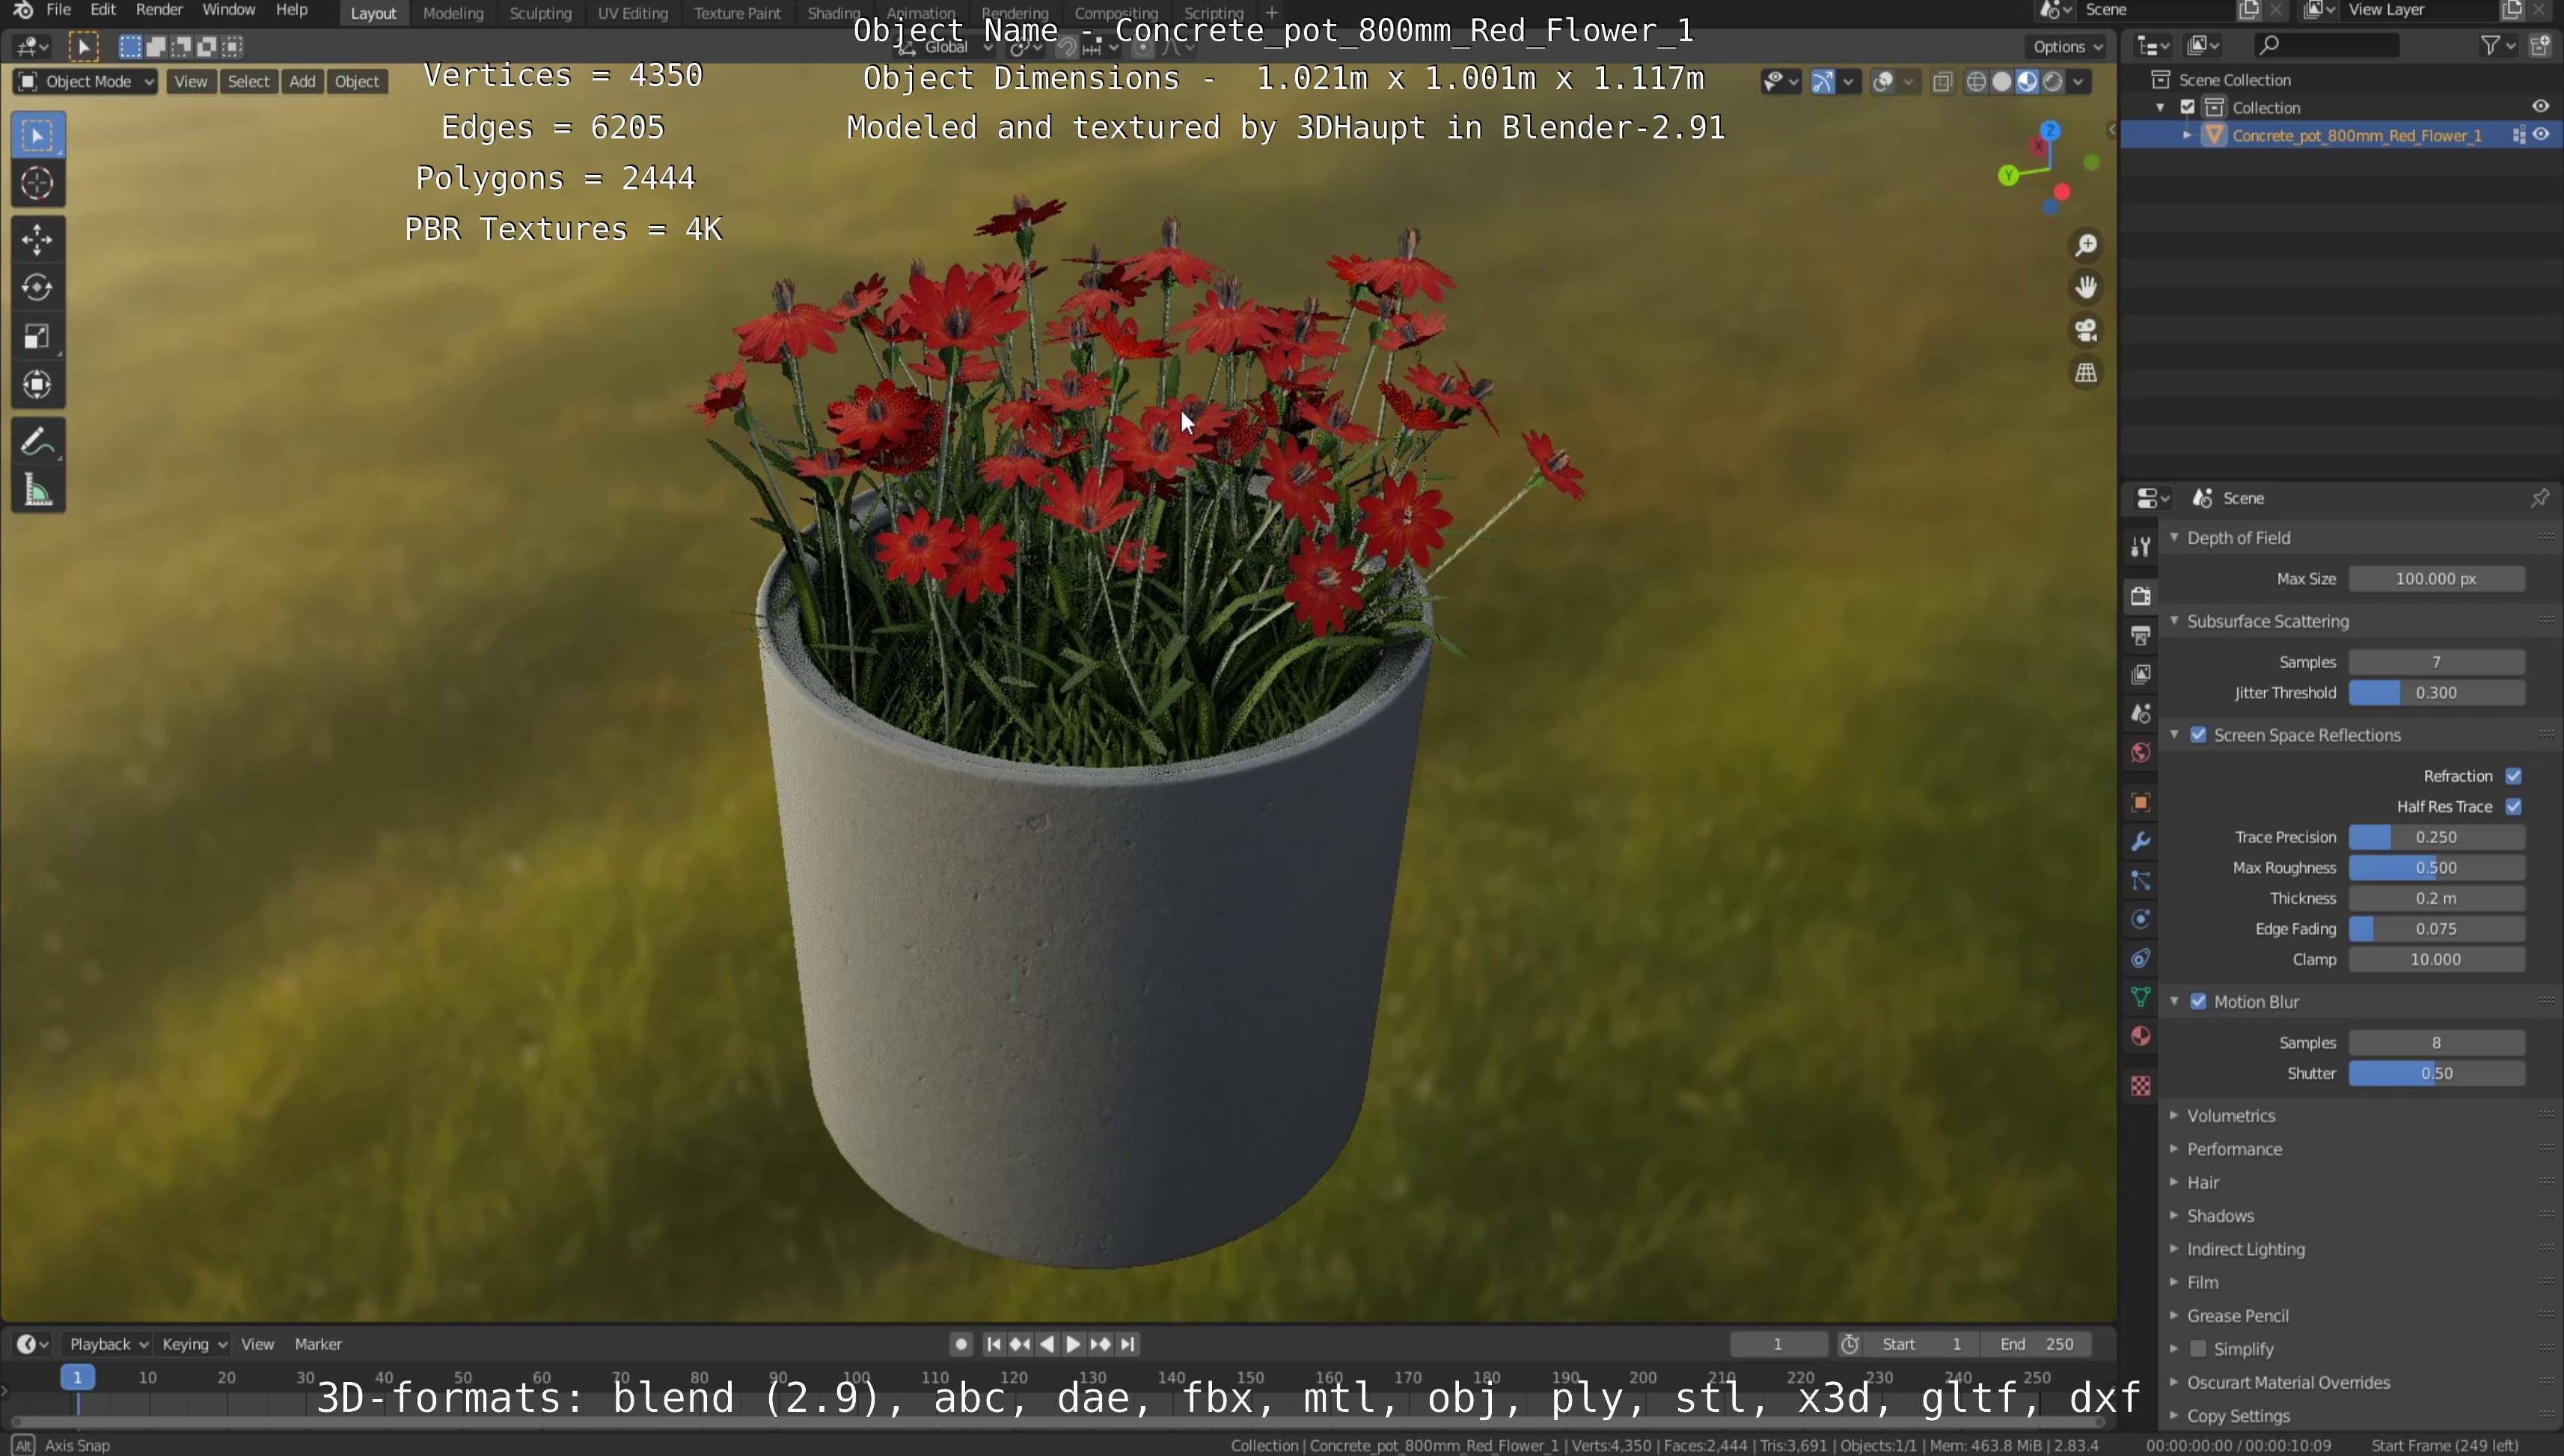Open the Keying dropdown in timeline

tap(194, 1344)
